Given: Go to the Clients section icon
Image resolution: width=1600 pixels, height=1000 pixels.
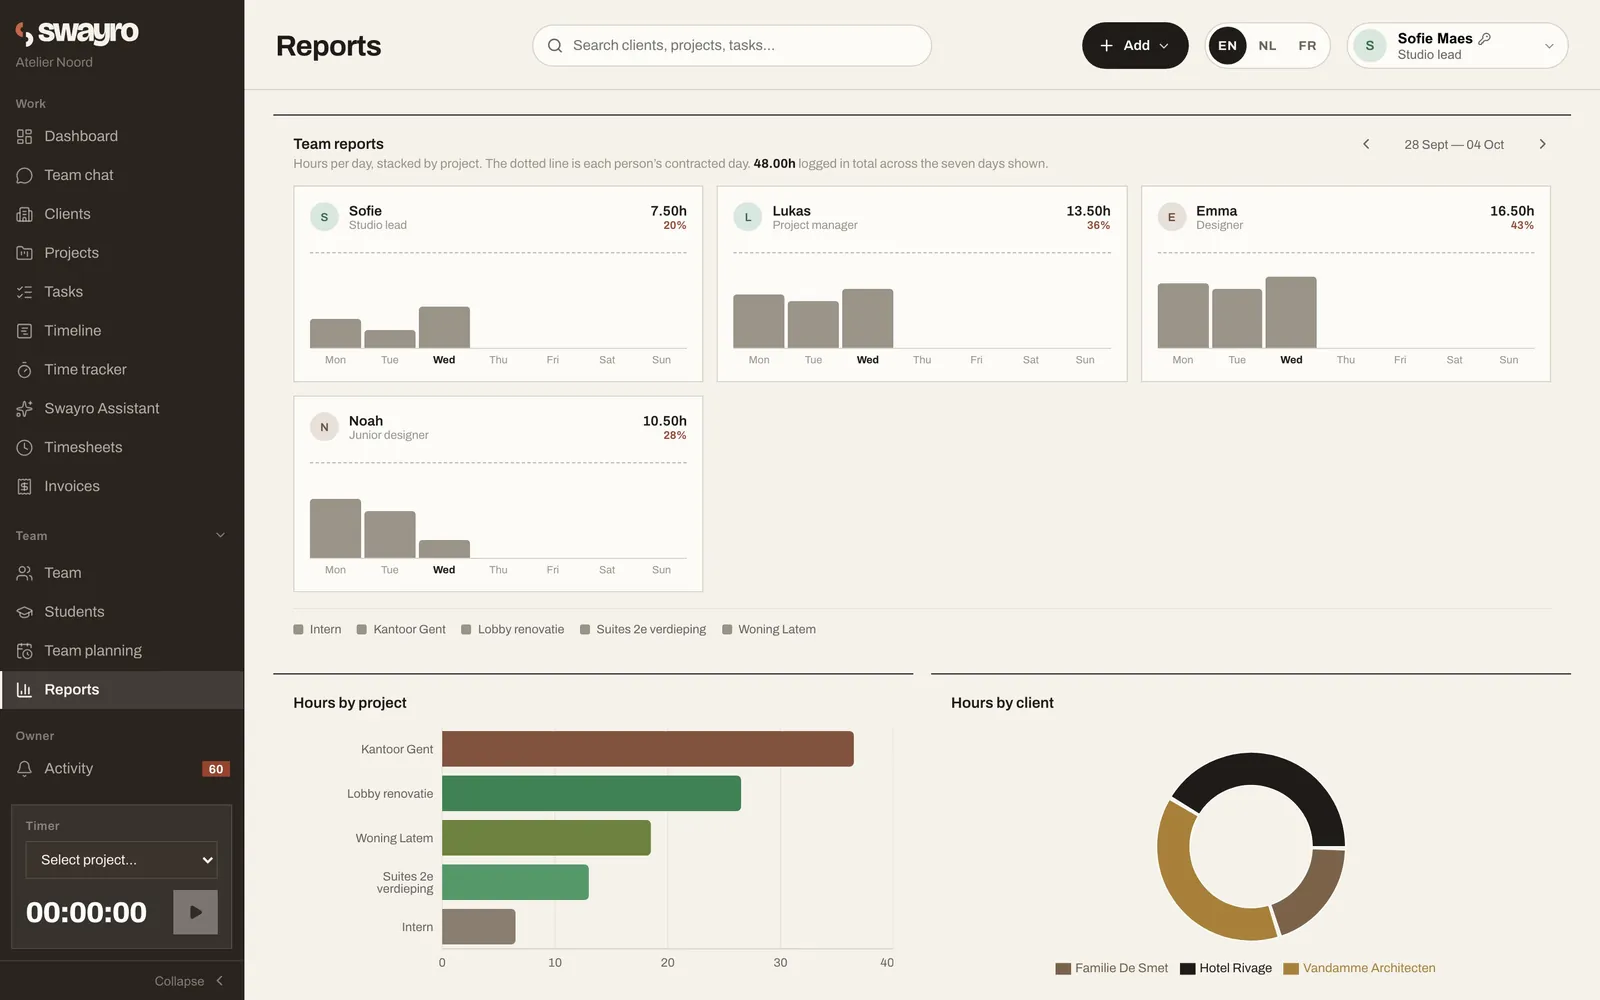Looking at the screenshot, I should coord(24,214).
